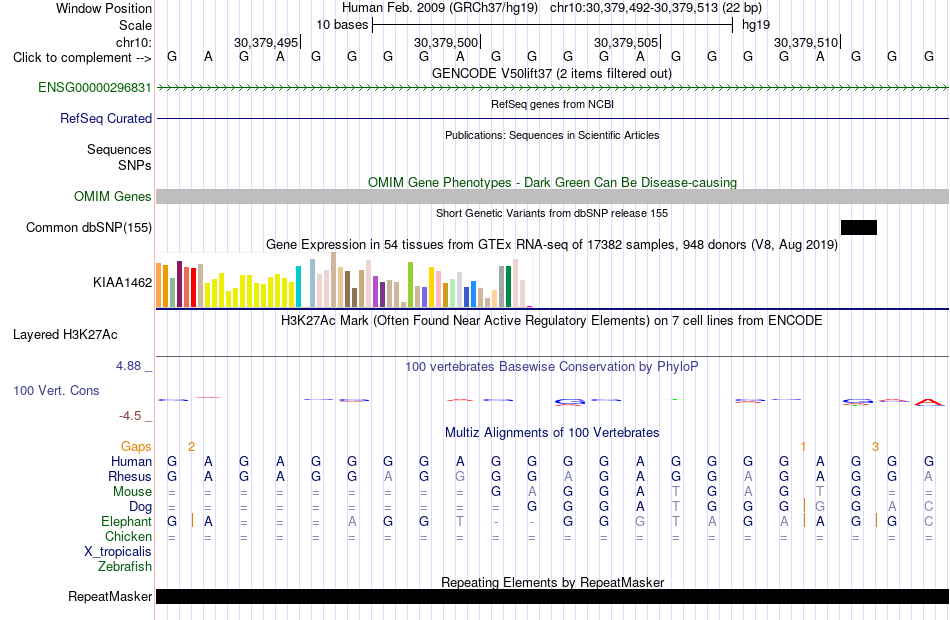950x620 pixels.
Task: Open the GTEx Gene Expression track title
Action: click(x=551, y=244)
